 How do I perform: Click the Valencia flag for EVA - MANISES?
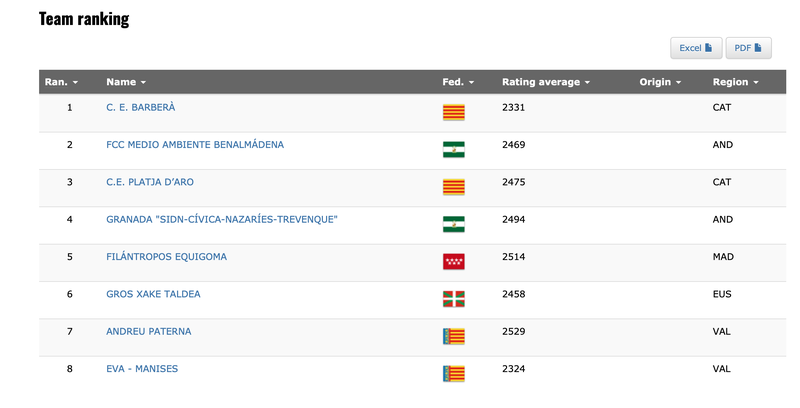pos(453,373)
